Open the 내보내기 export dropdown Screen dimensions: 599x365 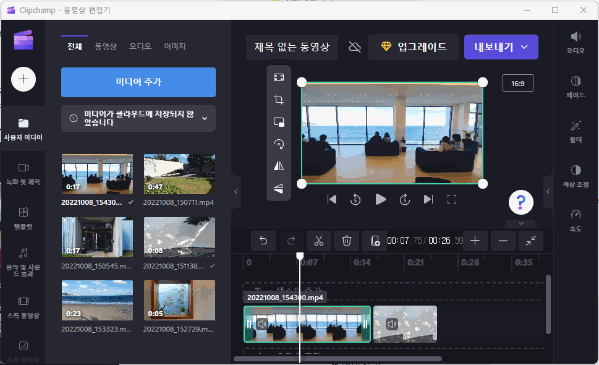501,47
